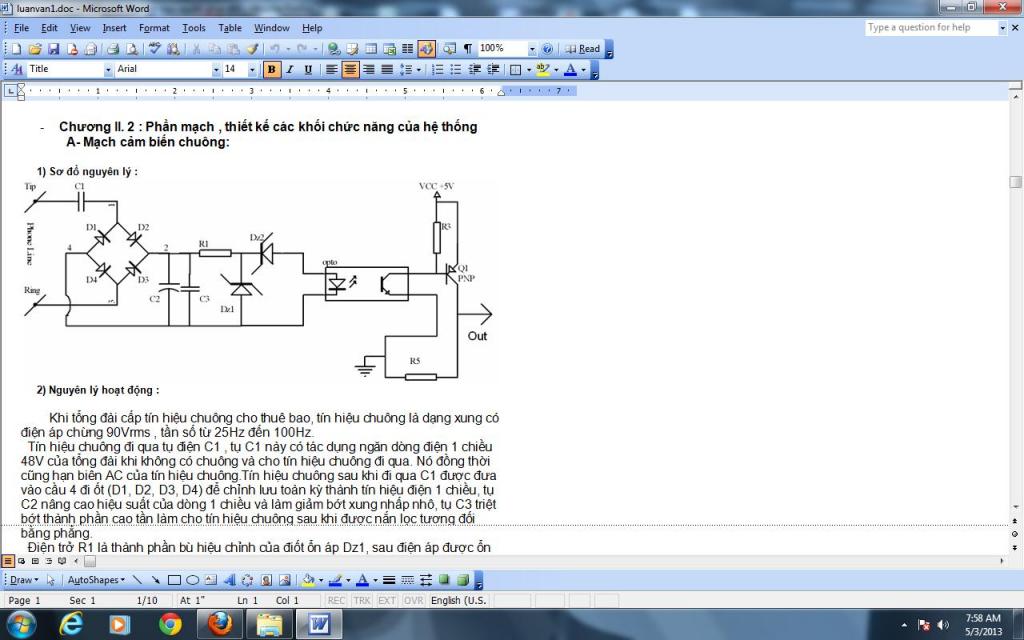Click the Decrease Indent icon
The height and width of the screenshot is (640, 1024).
(475, 69)
